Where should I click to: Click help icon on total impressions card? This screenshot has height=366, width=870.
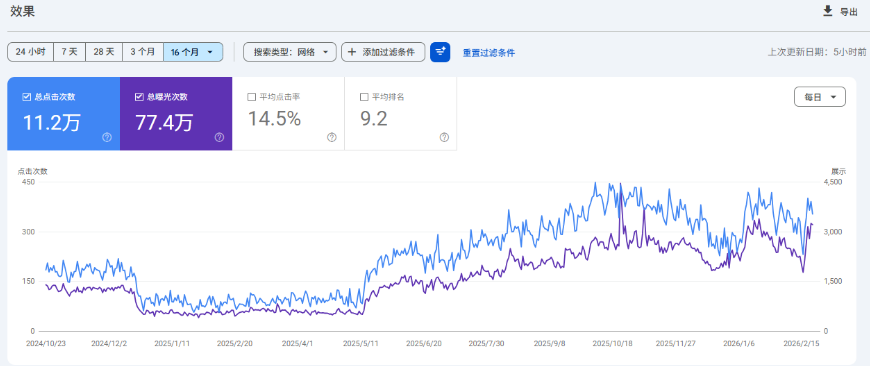[219, 138]
